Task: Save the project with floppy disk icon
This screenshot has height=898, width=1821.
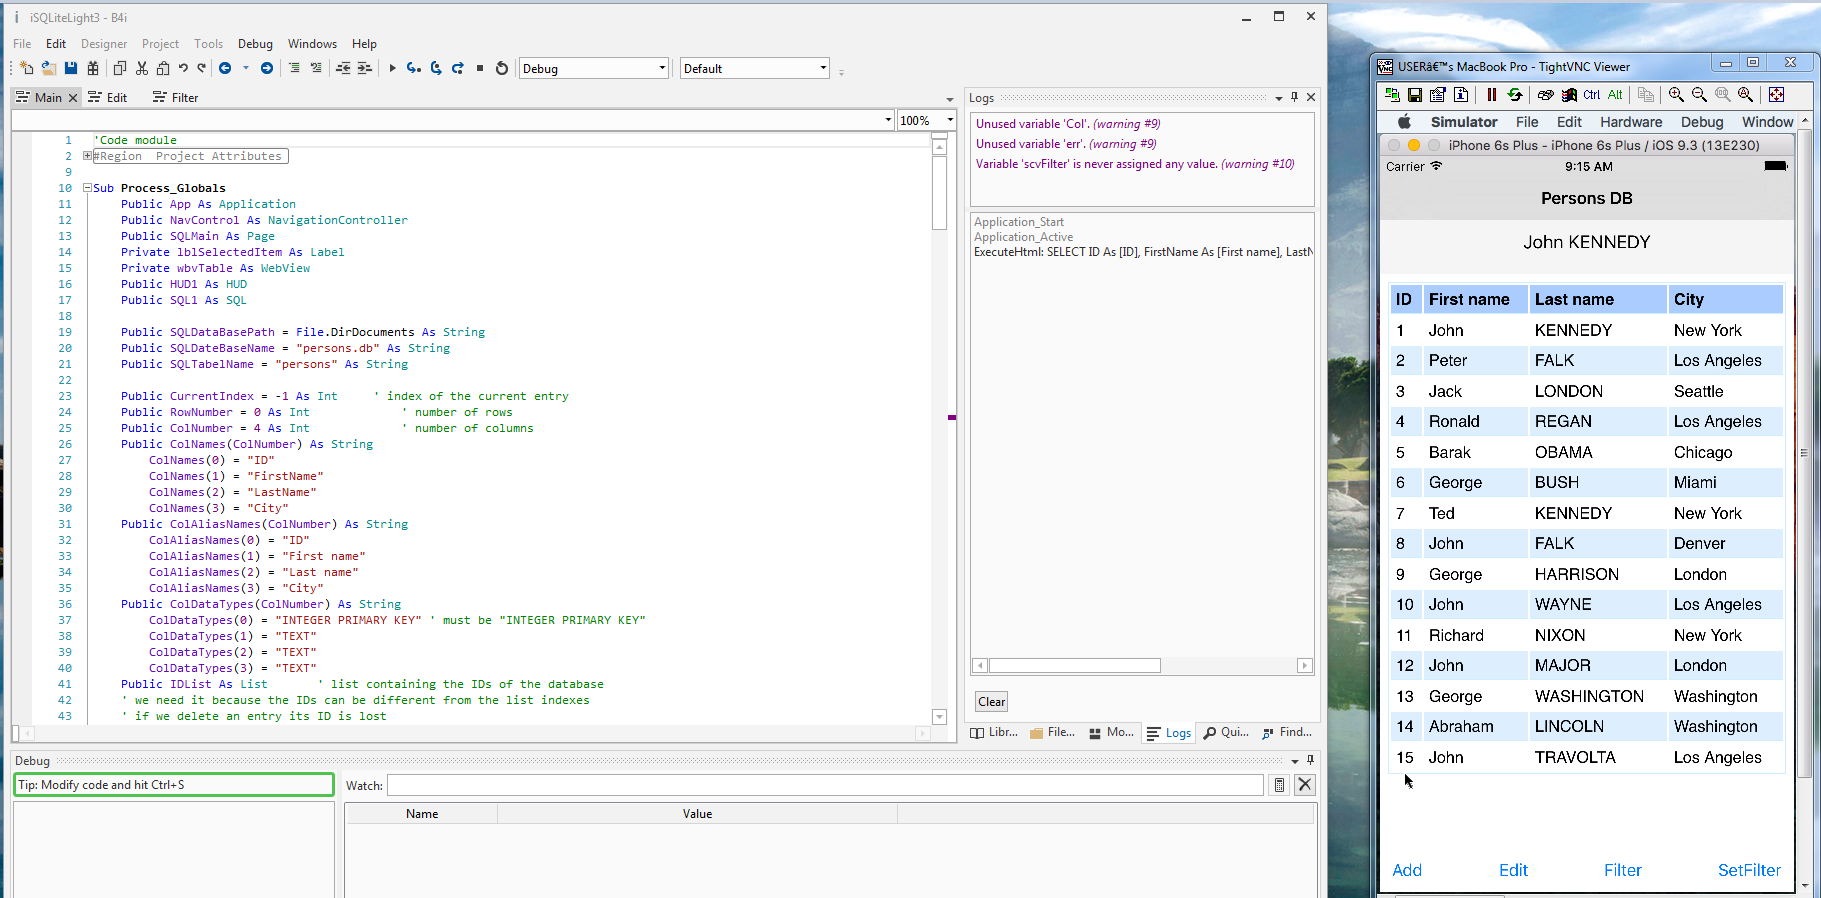Action: [x=71, y=68]
